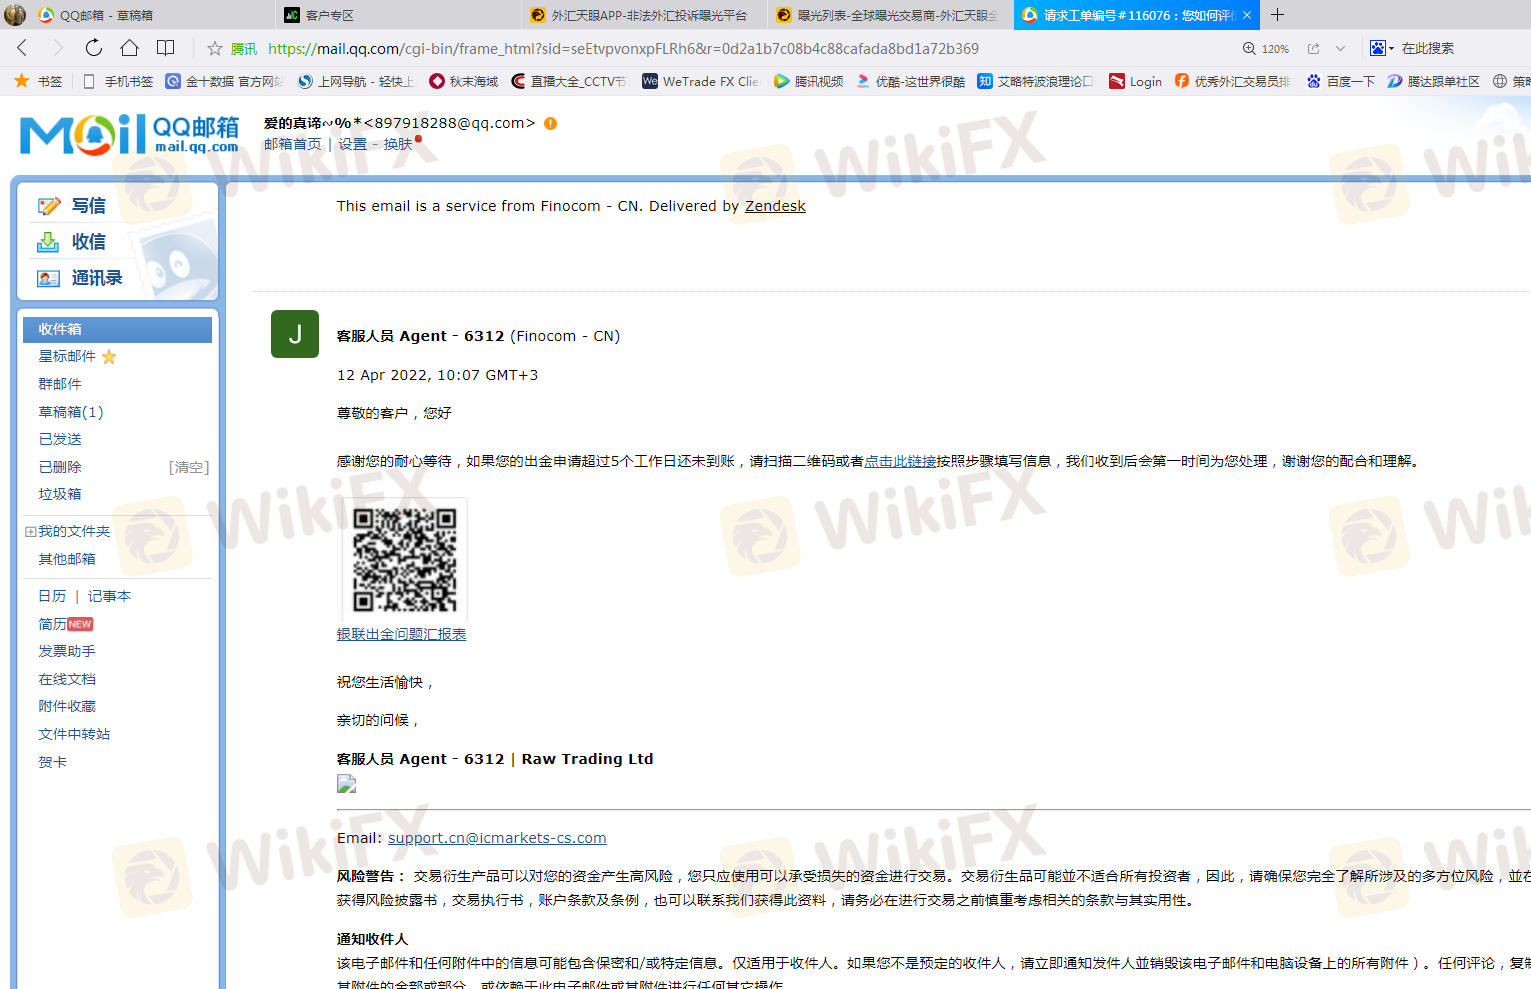The image size is (1531, 989).
Task: Expand the address bar dropdown chevron
Action: click(x=1340, y=48)
